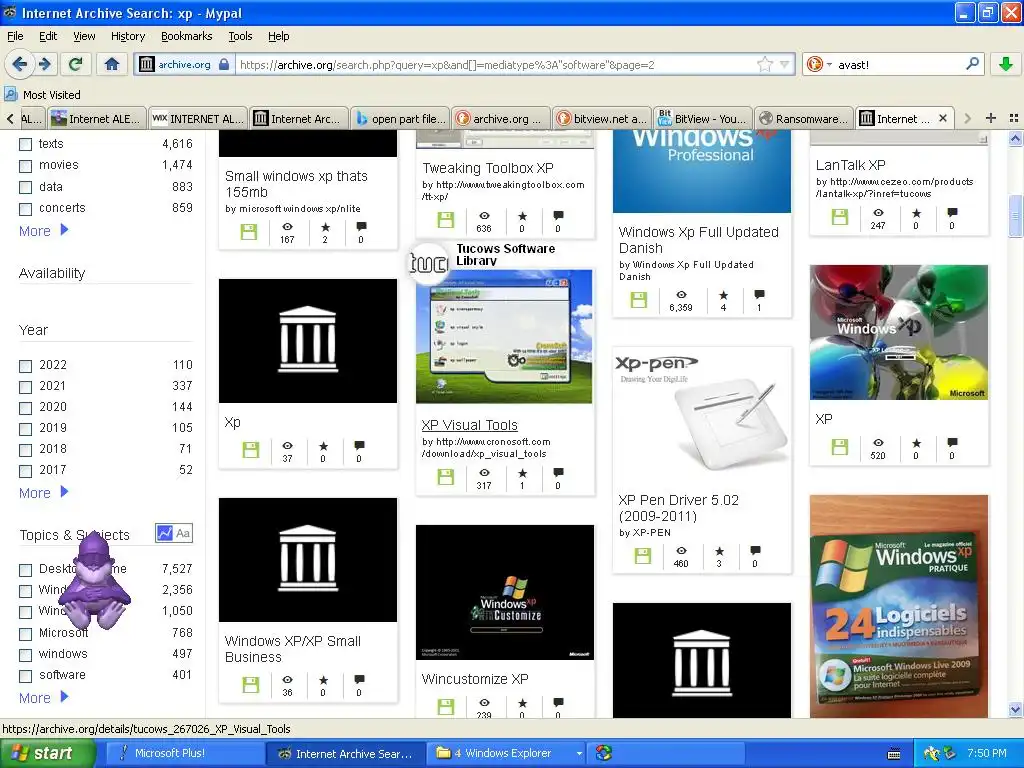This screenshot has width=1024, height=768.
Task: Expand More under media types
Action: pos(44,231)
